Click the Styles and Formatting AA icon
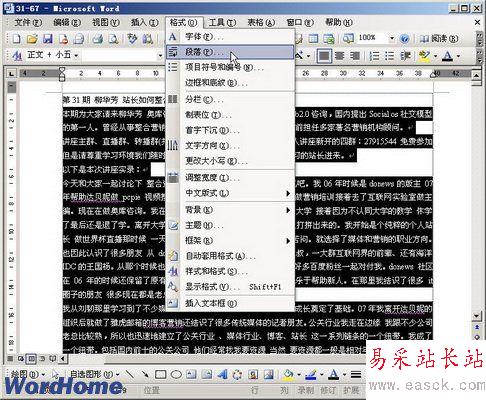 pyautogui.click(x=17, y=55)
